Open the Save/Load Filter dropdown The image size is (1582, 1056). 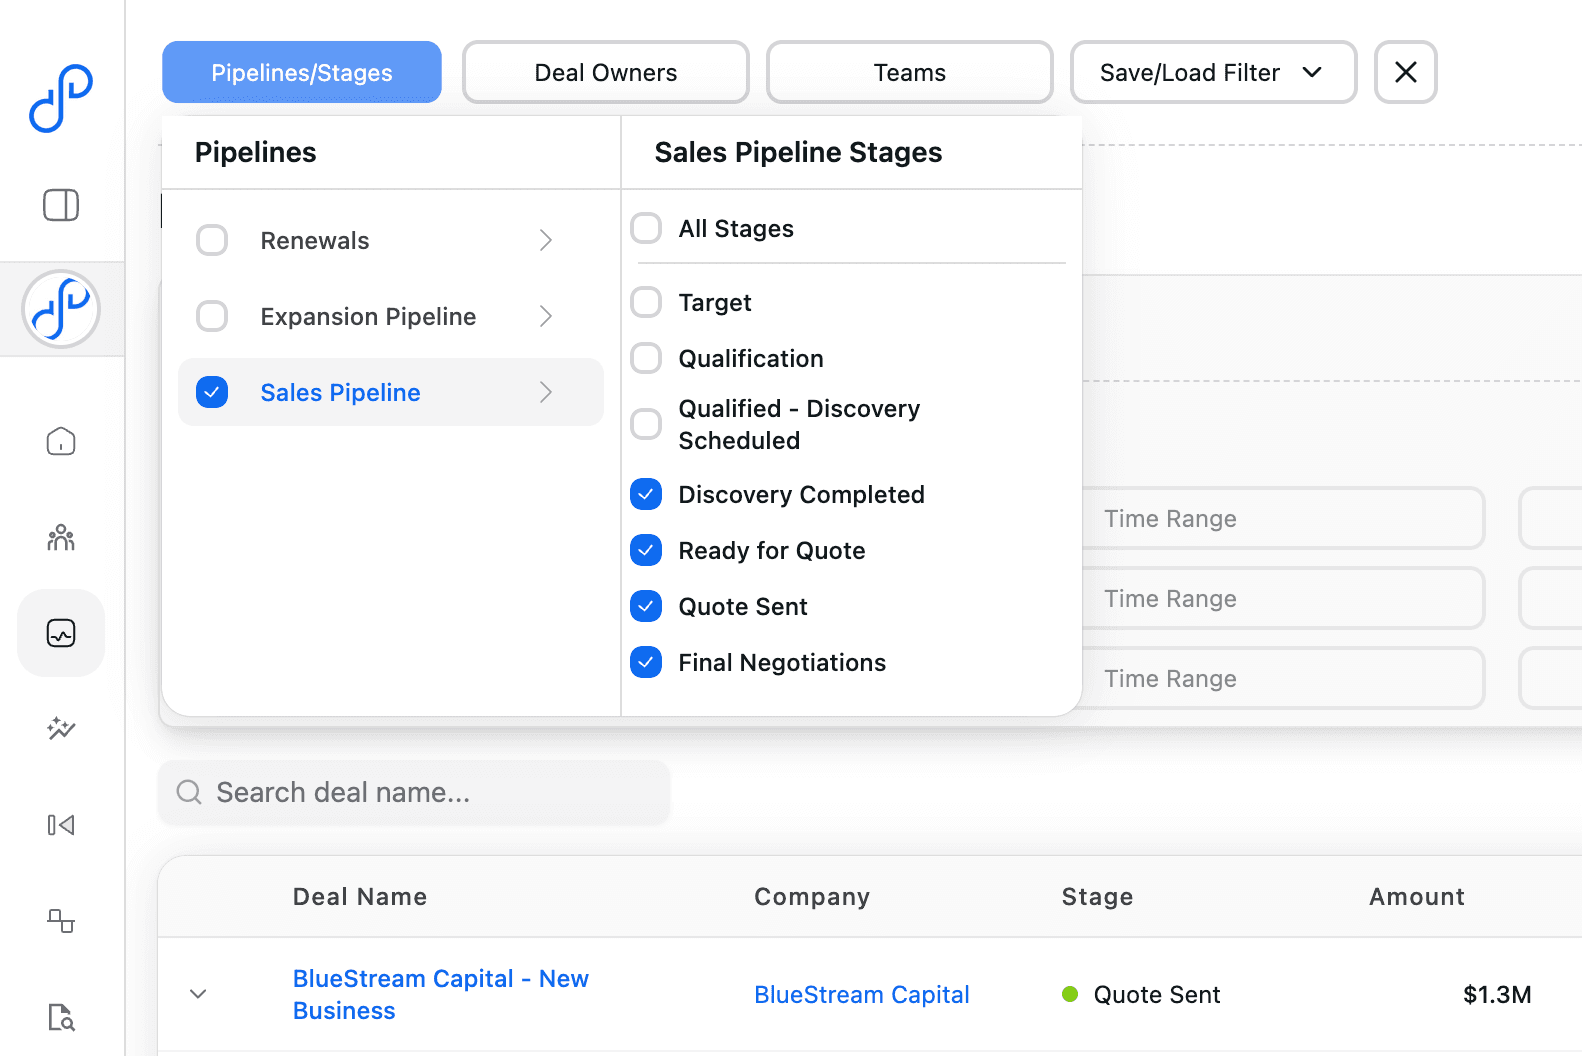(x=1213, y=72)
